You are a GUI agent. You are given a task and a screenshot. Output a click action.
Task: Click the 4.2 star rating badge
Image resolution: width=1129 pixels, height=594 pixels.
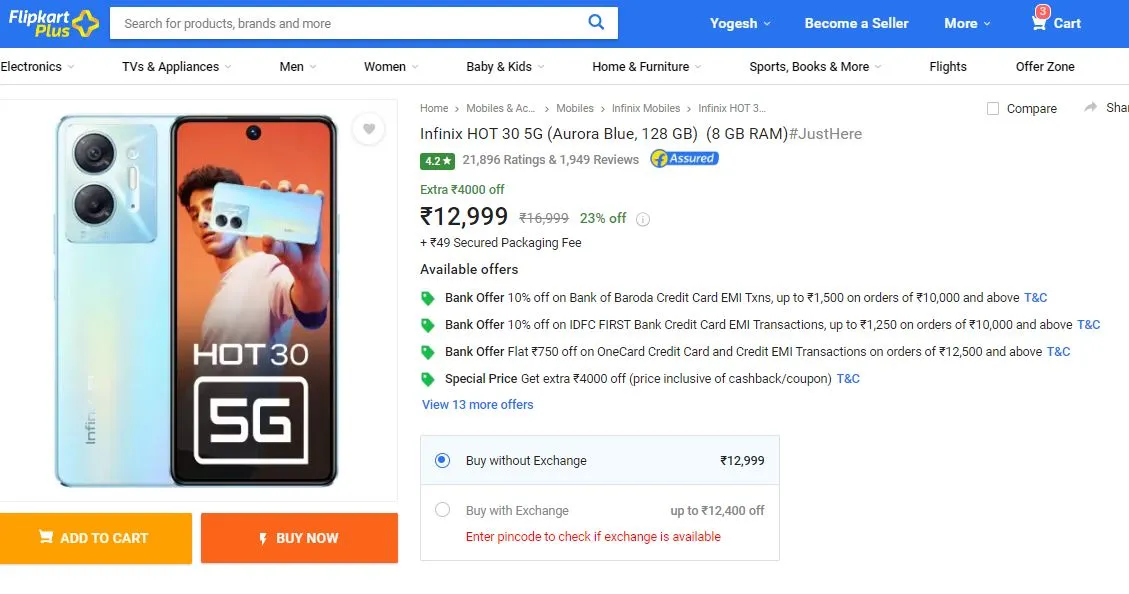(x=437, y=161)
